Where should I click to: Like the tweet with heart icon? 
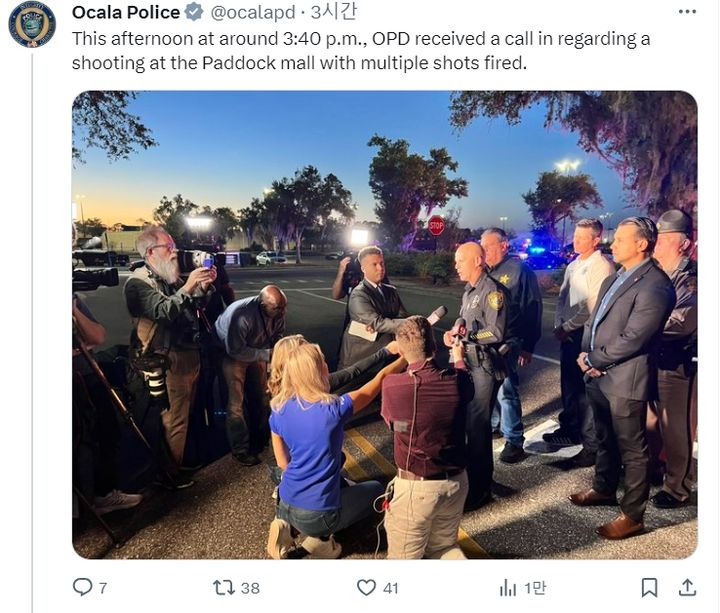tap(366, 587)
